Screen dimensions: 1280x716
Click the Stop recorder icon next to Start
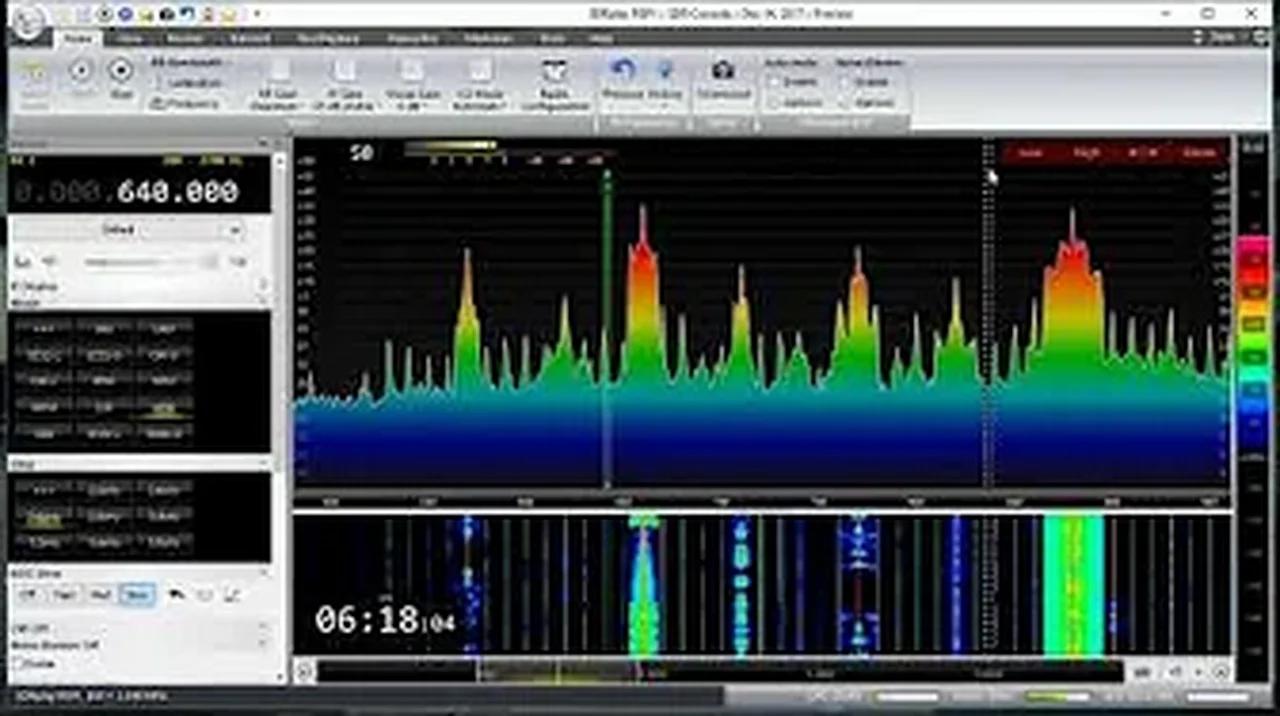tap(80, 70)
